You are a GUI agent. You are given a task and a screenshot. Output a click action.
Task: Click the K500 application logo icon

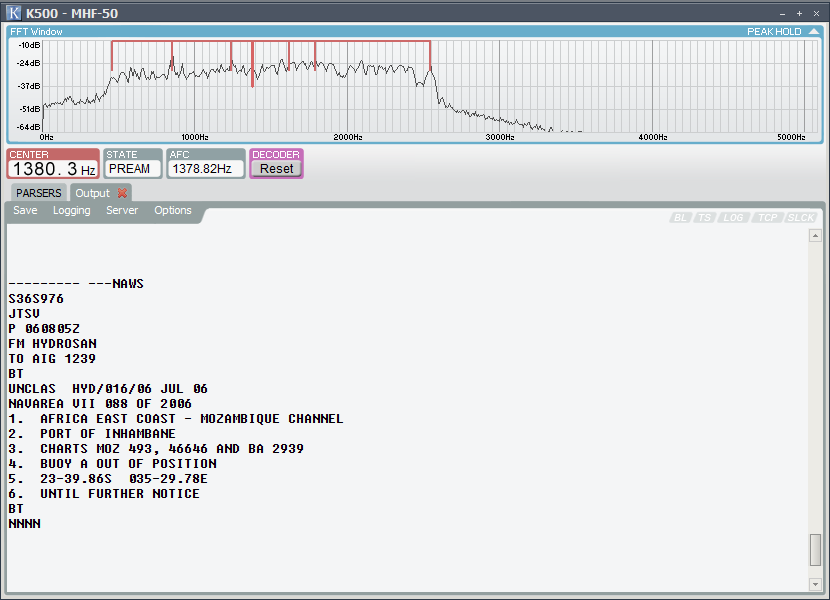point(13,13)
